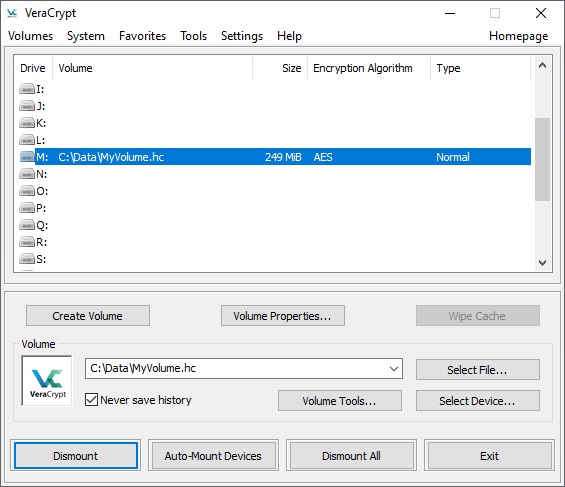Uncheck Never save history checkbox
This screenshot has width=565, height=487.
click(x=91, y=399)
